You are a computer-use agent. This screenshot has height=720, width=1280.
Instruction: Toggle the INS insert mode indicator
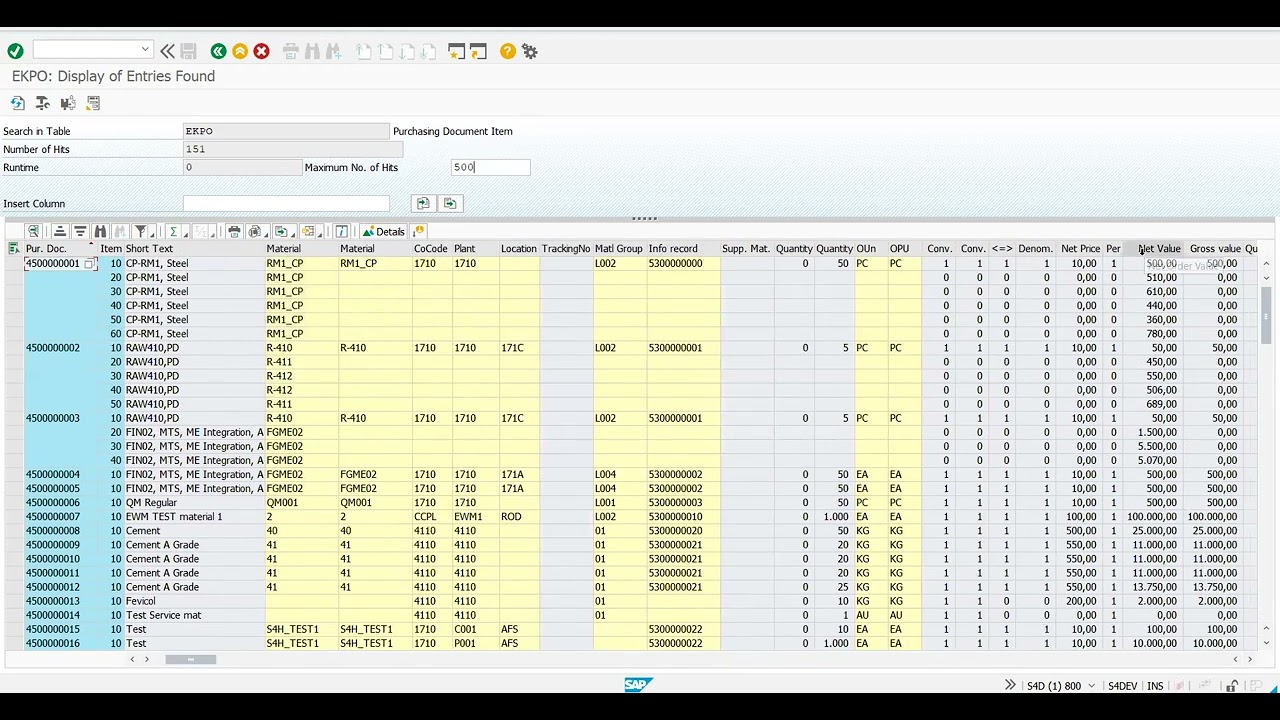(1155, 686)
